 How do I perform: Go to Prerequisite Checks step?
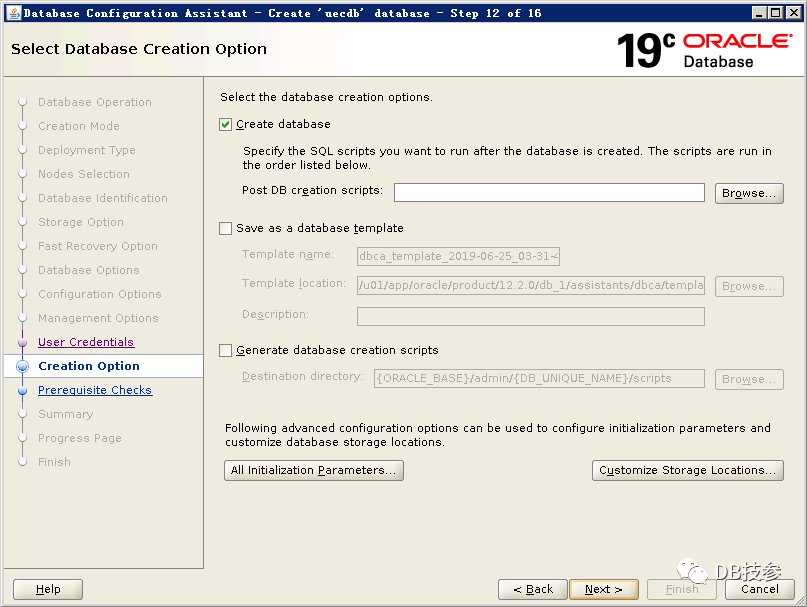(x=94, y=391)
